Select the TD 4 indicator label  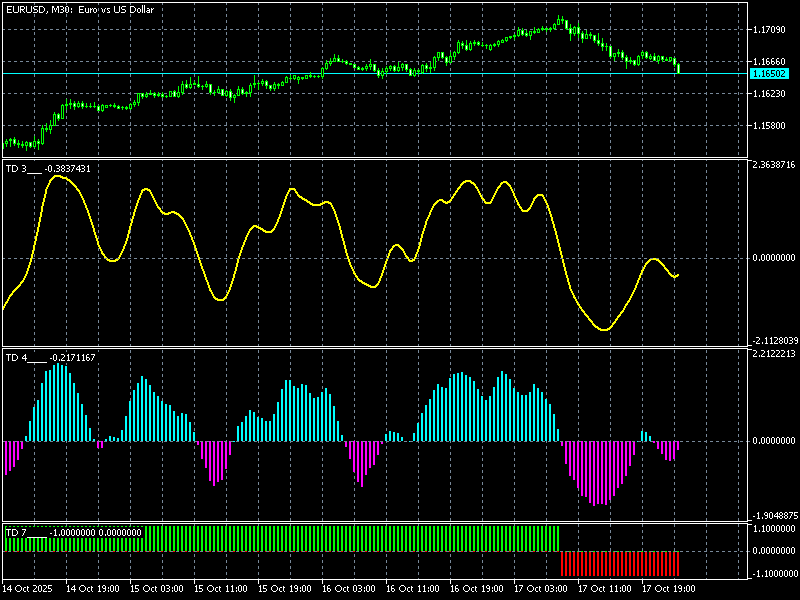pos(50,358)
